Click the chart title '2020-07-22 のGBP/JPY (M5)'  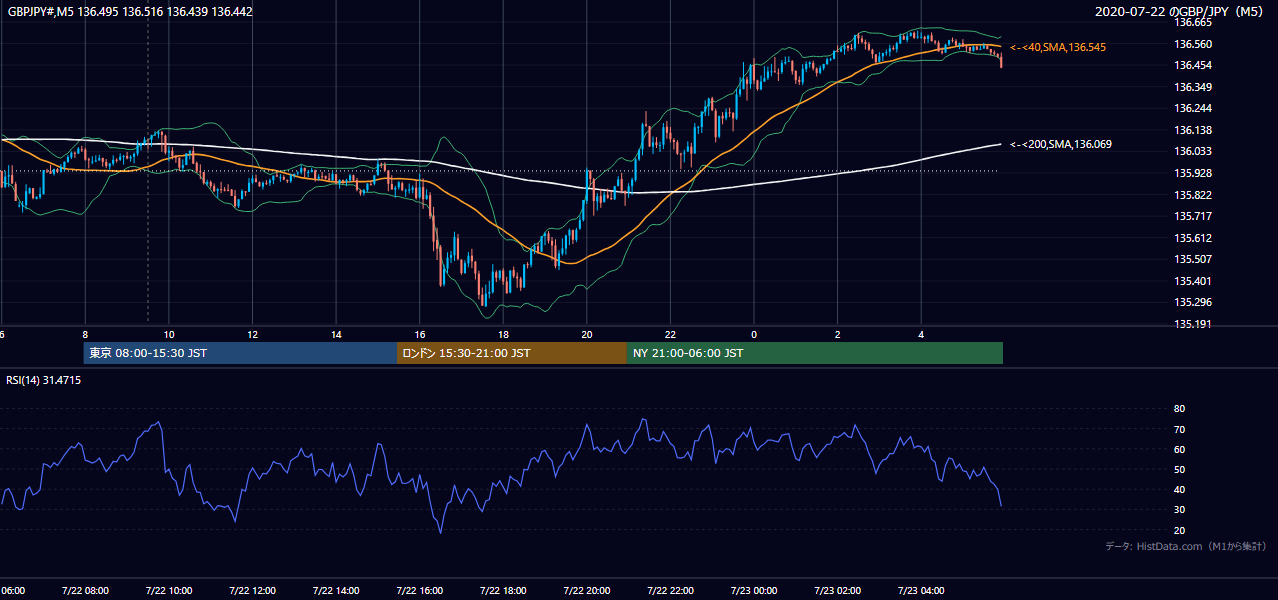pos(1181,11)
